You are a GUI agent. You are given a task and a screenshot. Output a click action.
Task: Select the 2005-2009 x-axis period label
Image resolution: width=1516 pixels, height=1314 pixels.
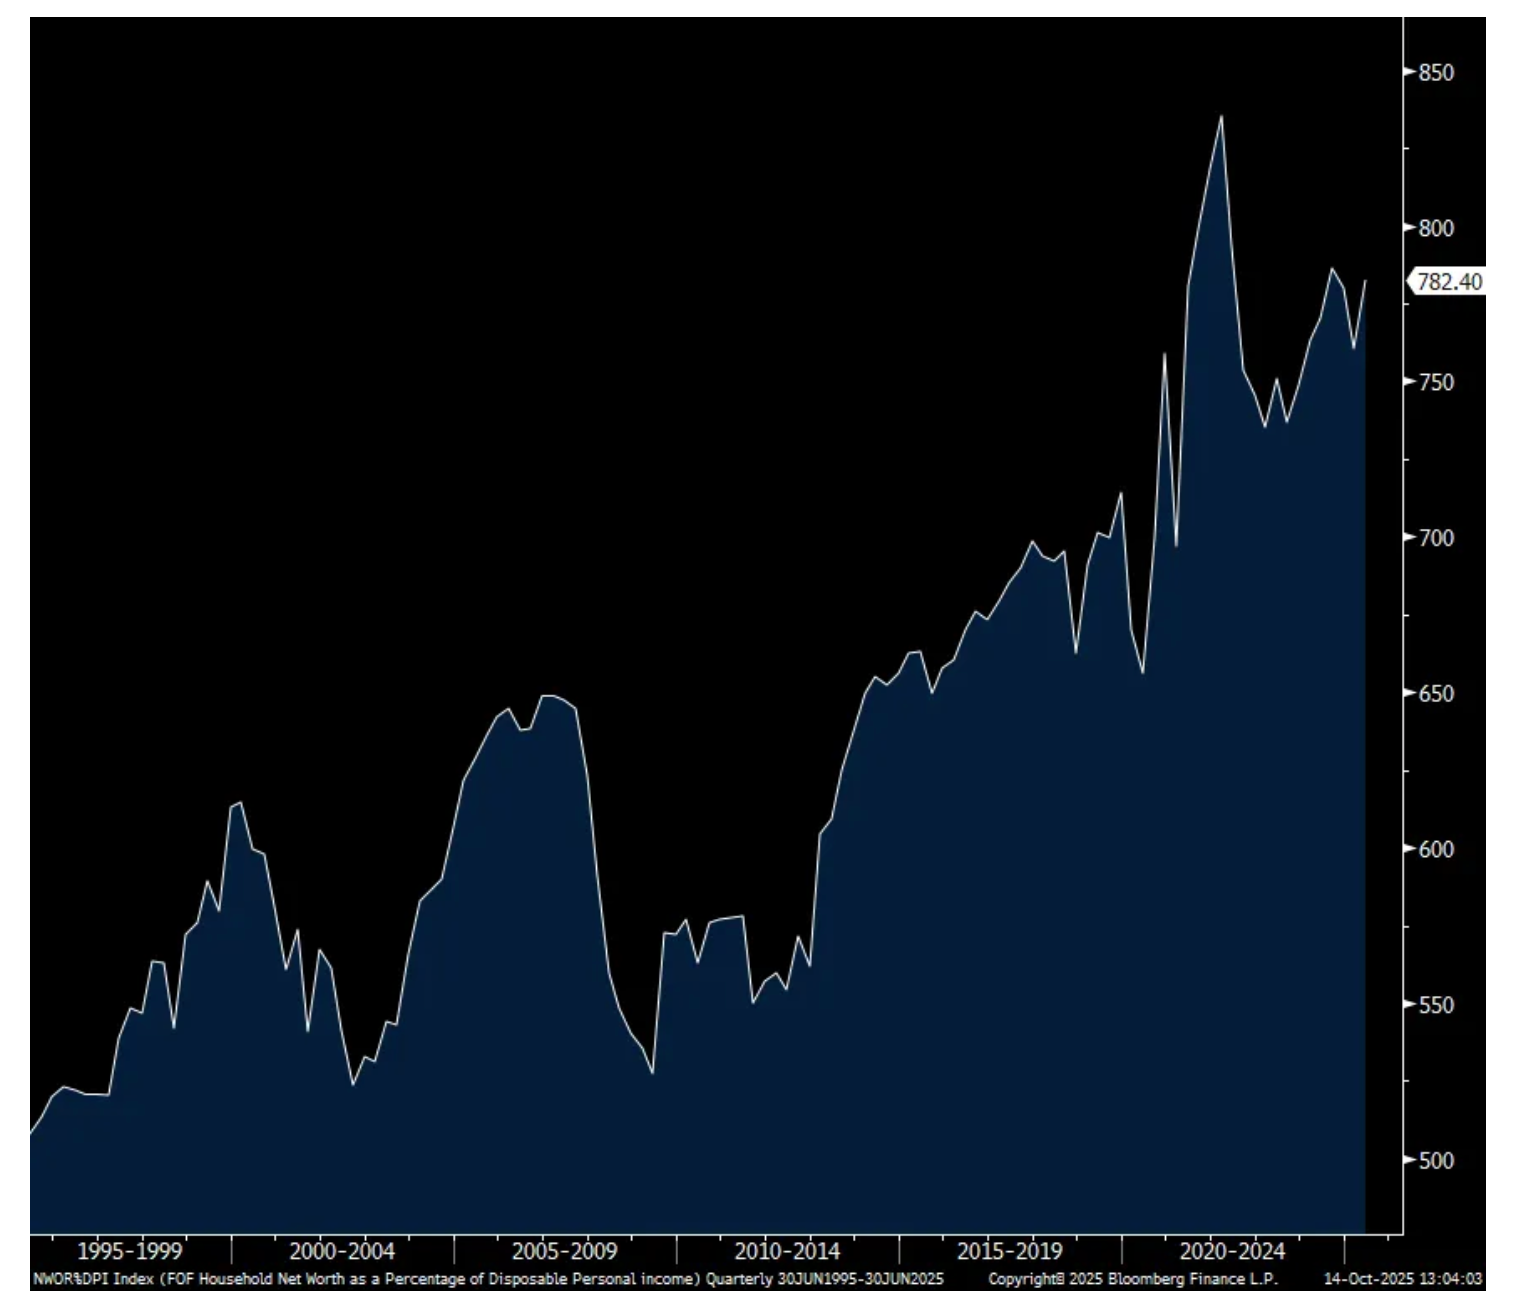pos(565,1251)
